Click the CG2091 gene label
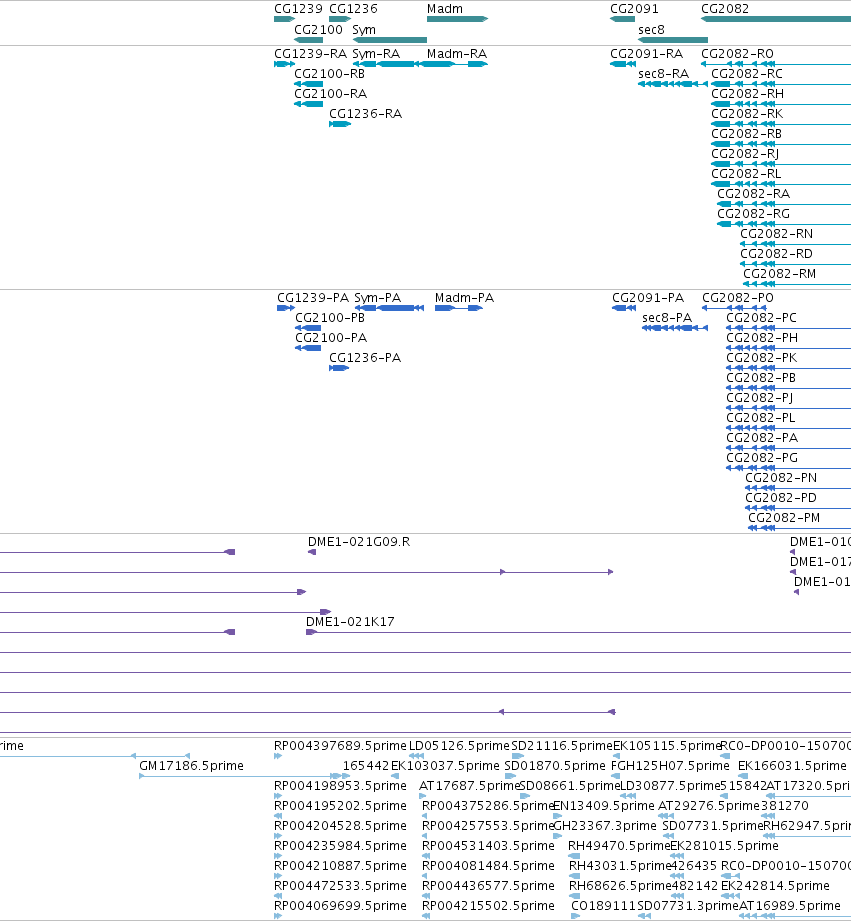The height and width of the screenshot is (921, 851). 634,9
